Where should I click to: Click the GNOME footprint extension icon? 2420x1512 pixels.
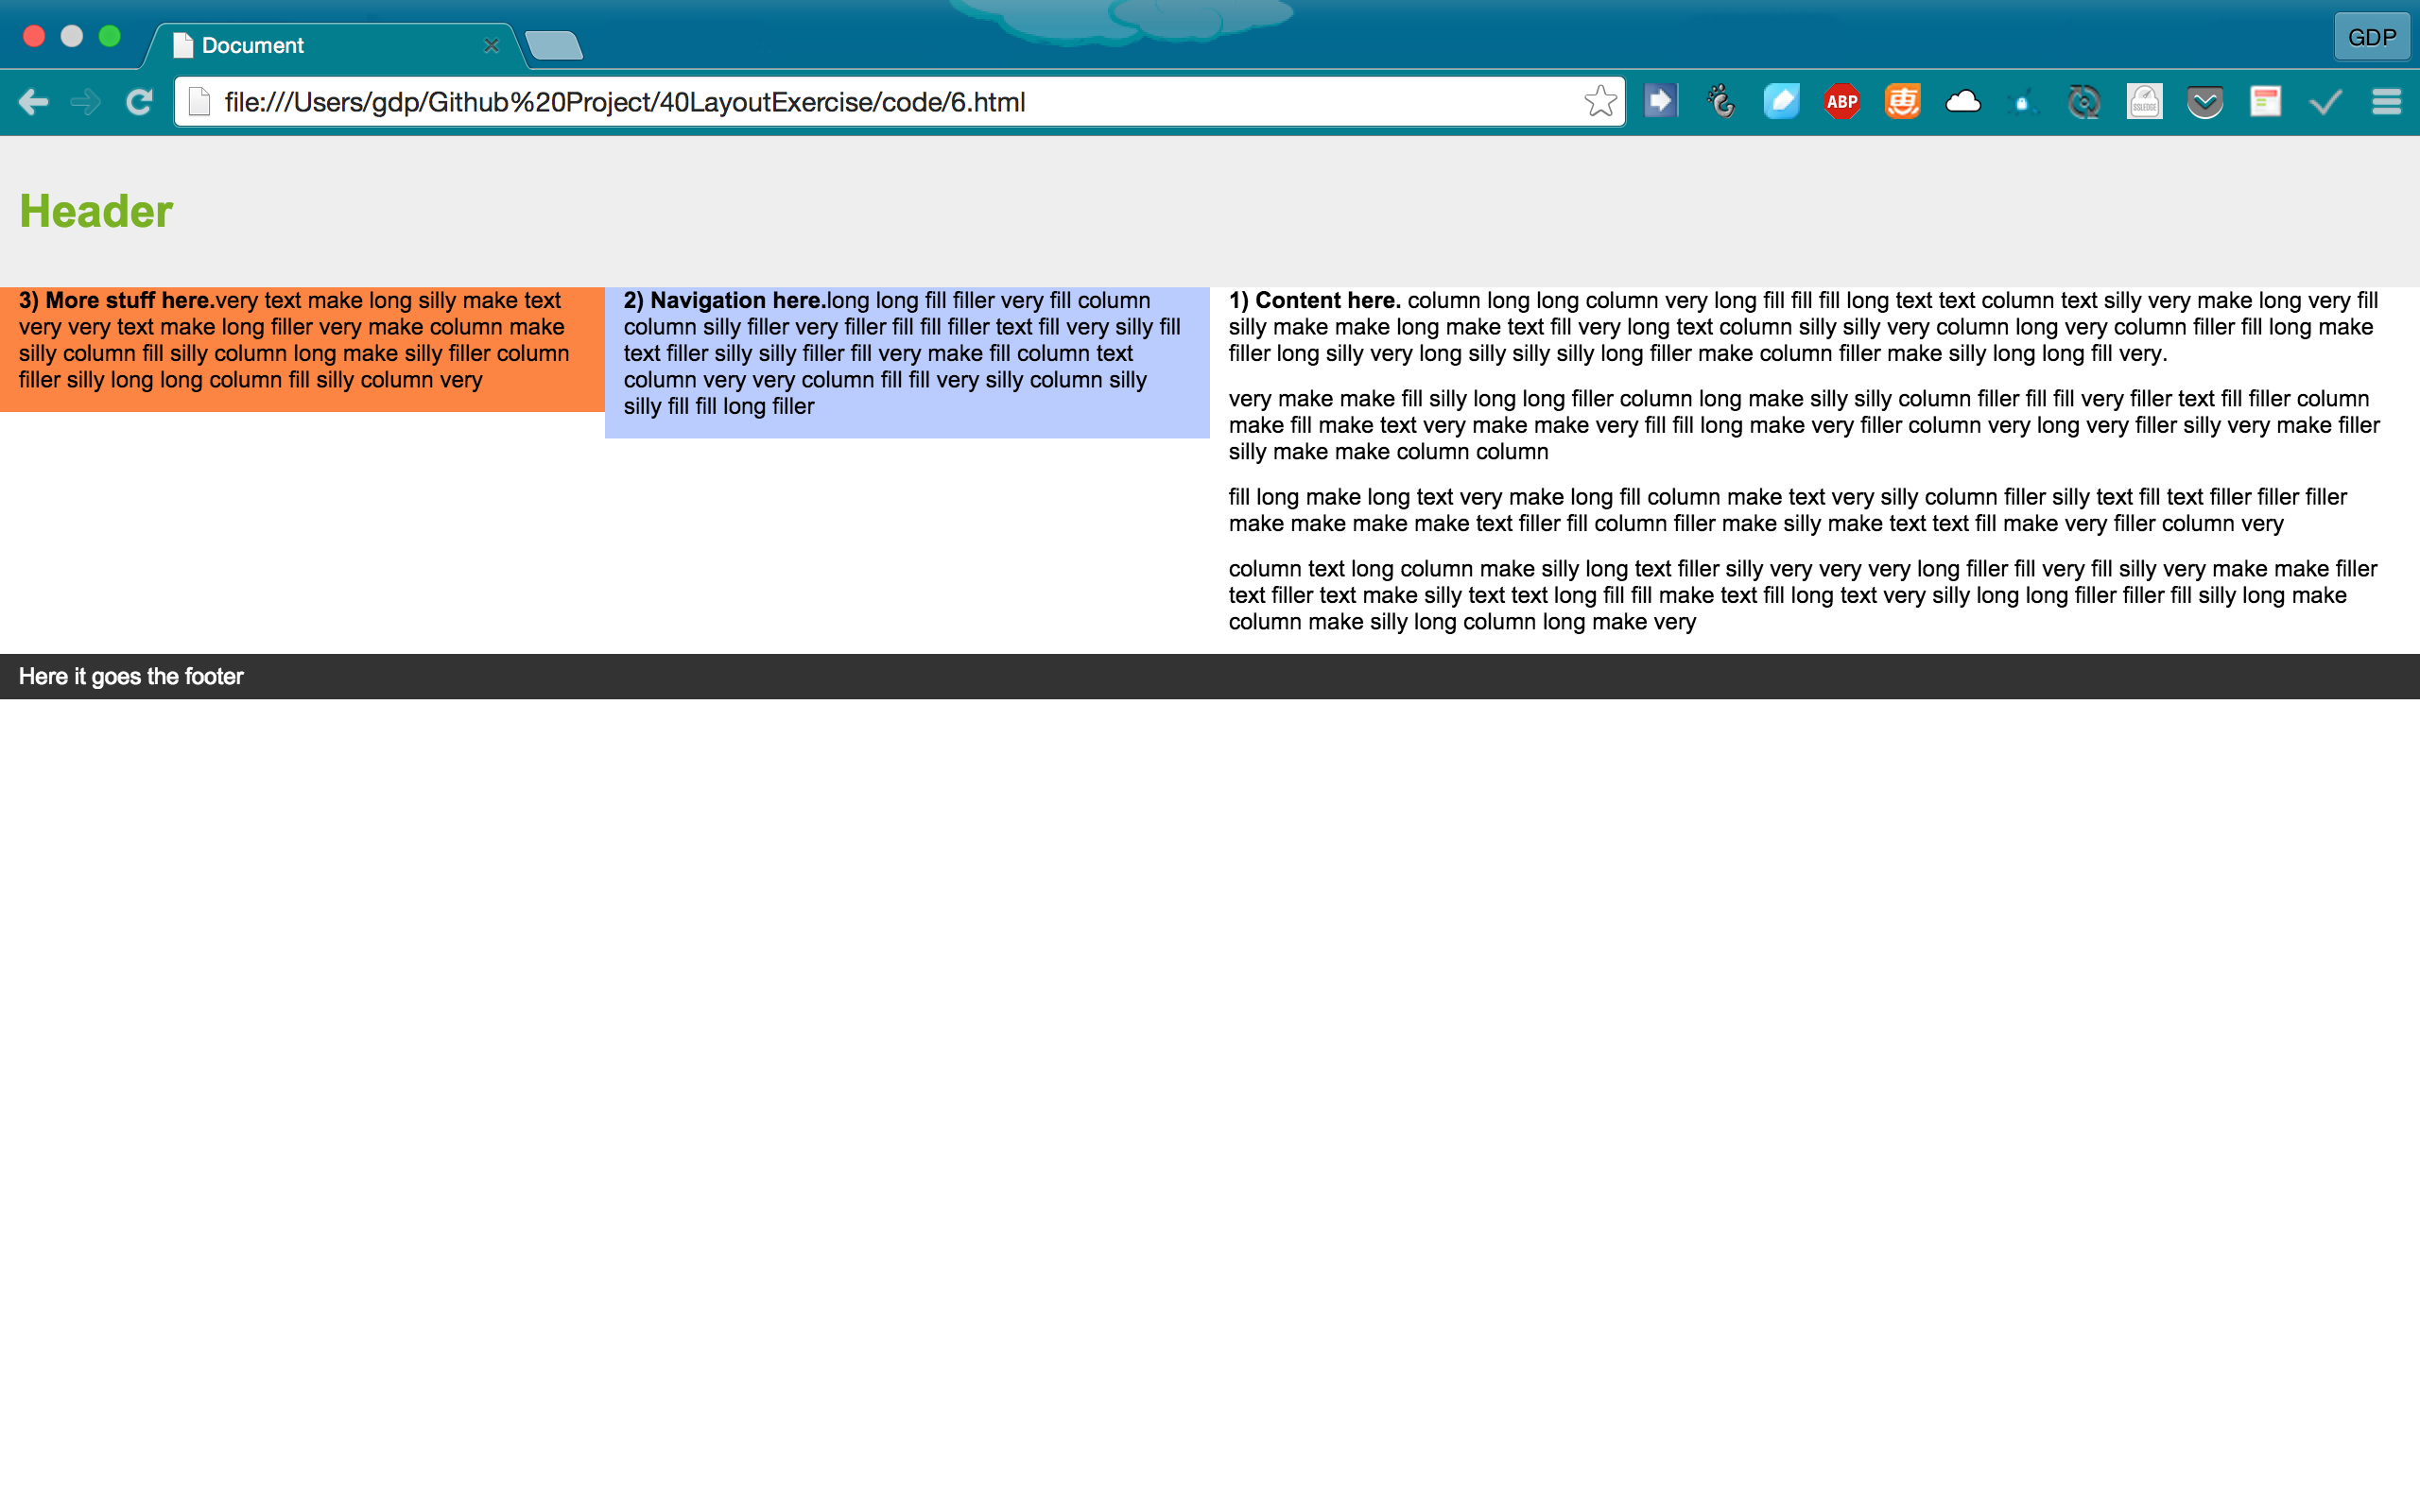(x=1721, y=102)
